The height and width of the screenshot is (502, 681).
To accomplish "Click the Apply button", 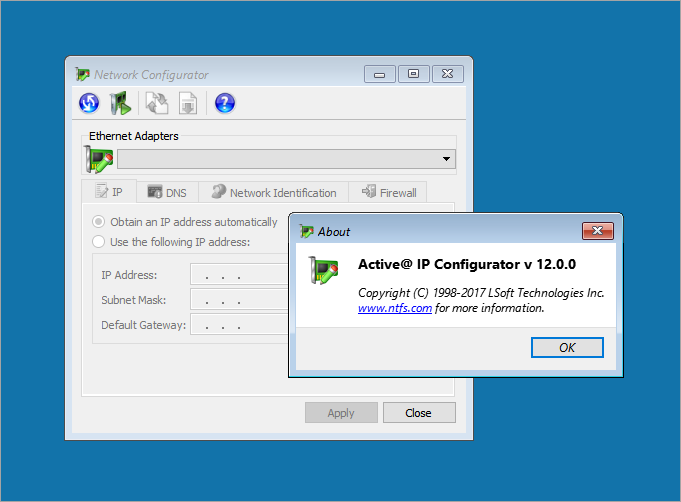I will click(x=341, y=413).
